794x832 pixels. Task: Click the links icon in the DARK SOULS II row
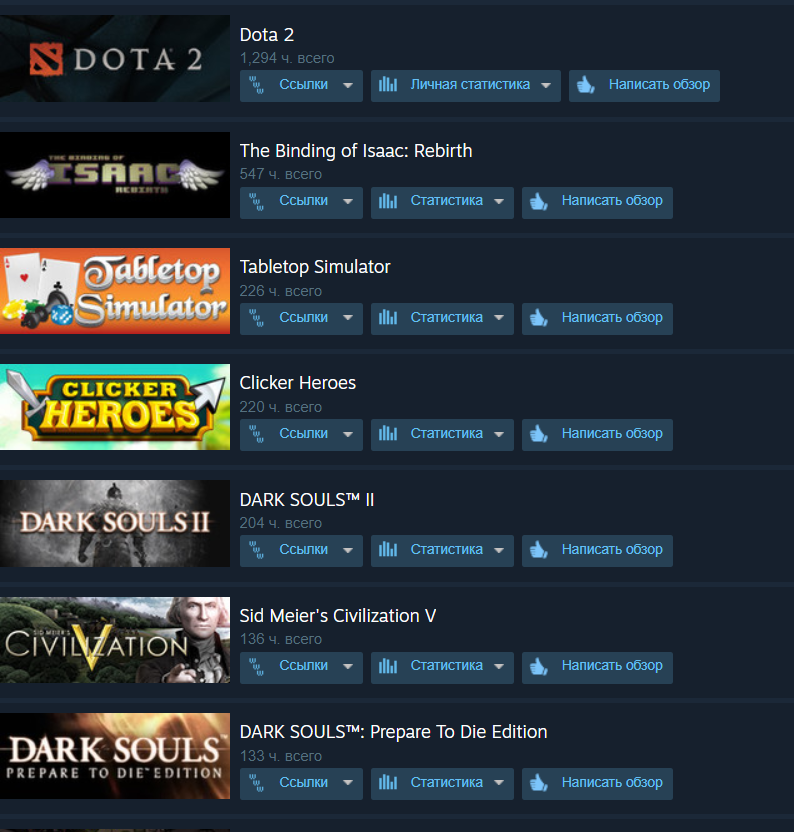tap(257, 550)
